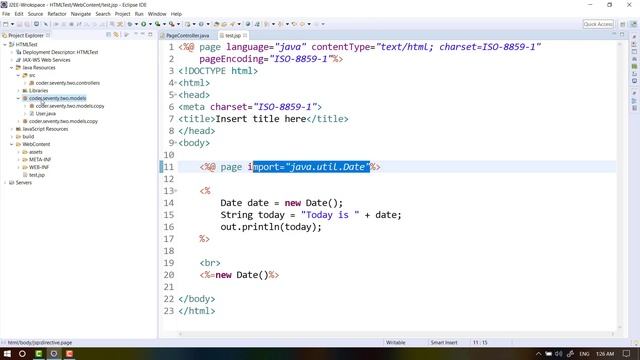Click the Run on Server toolbar icon

[158, 24]
